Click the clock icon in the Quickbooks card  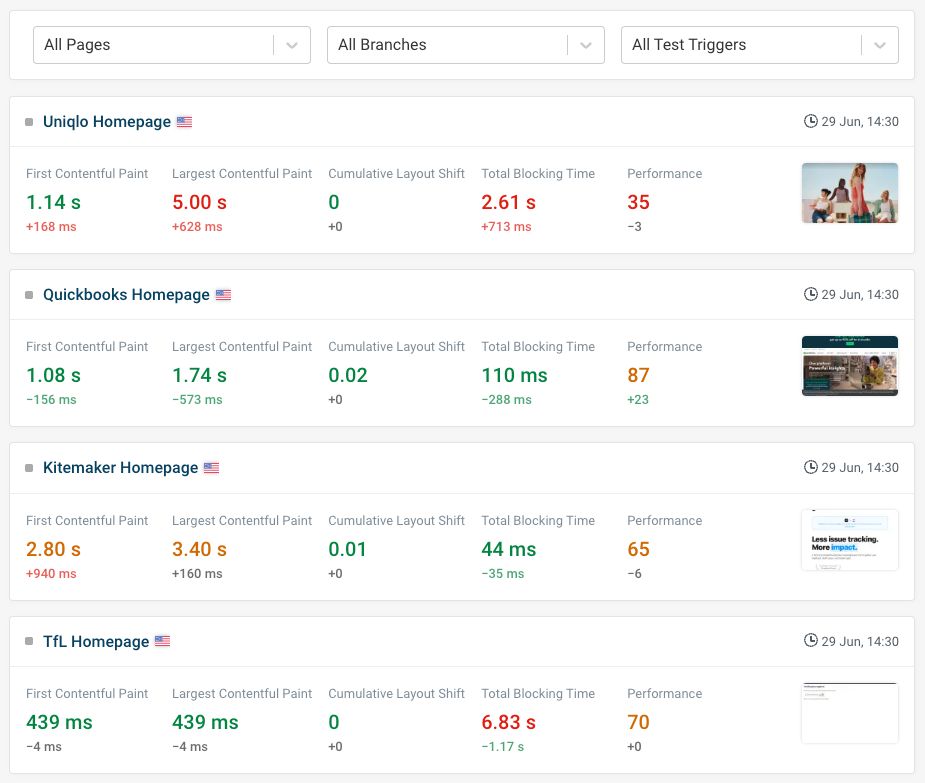(x=811, y=294)
